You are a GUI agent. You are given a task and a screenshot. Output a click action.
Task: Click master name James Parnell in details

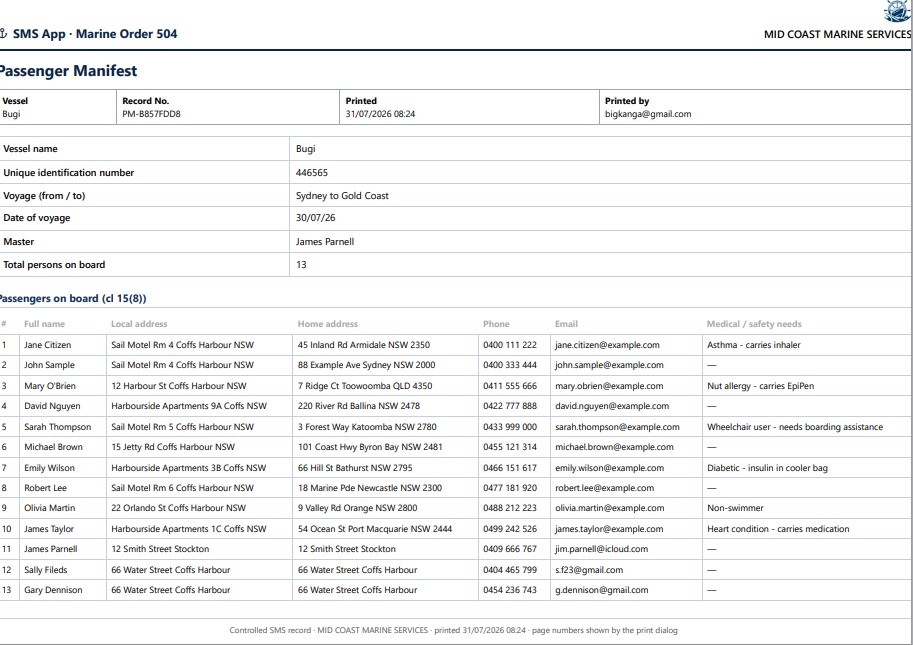(x=324, y=242)
